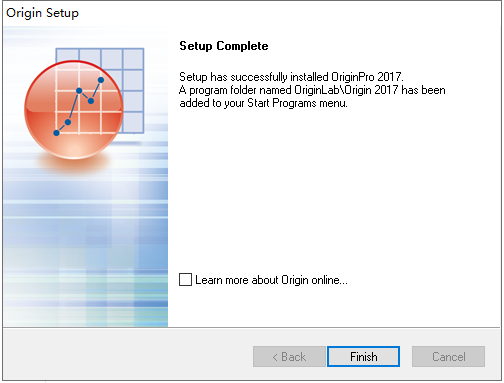Viewport: 504px width, 383px height.
Task: Tick the Learn more about Origin online checkbox
Action: point(185,279)
